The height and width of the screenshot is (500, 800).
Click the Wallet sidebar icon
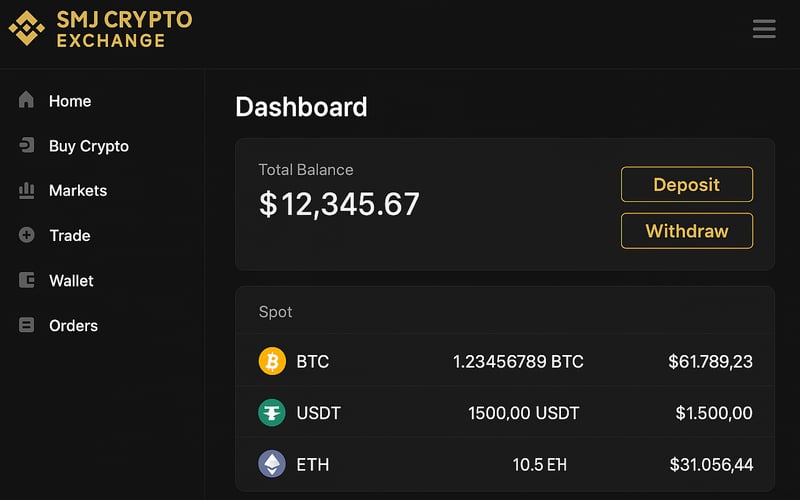(x=27, y=280)
